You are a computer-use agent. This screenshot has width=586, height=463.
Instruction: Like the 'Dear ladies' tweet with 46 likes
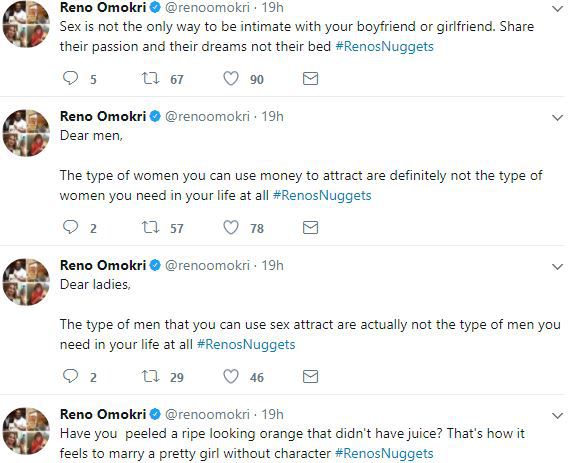click(231, 376)
